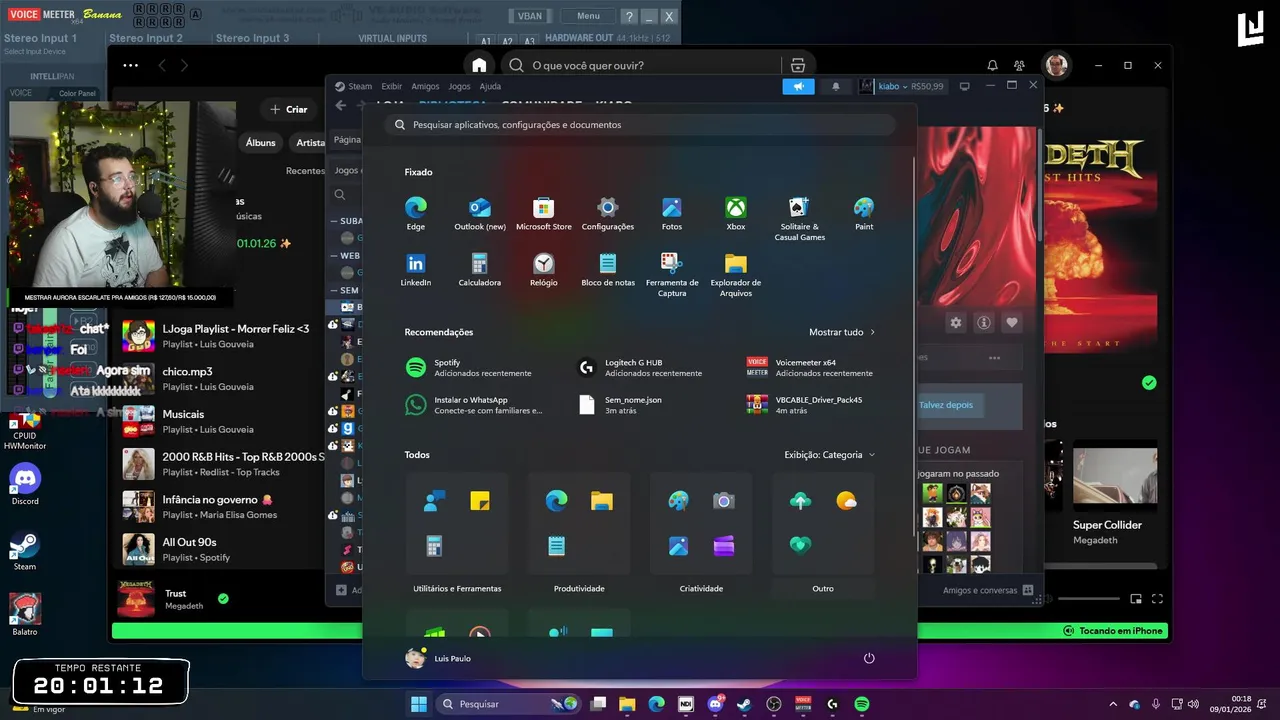Click Tocando em iPhone device bar
Image resolution: width=1280 pixels, height=720 pixels.
[x=1113, y=631]
